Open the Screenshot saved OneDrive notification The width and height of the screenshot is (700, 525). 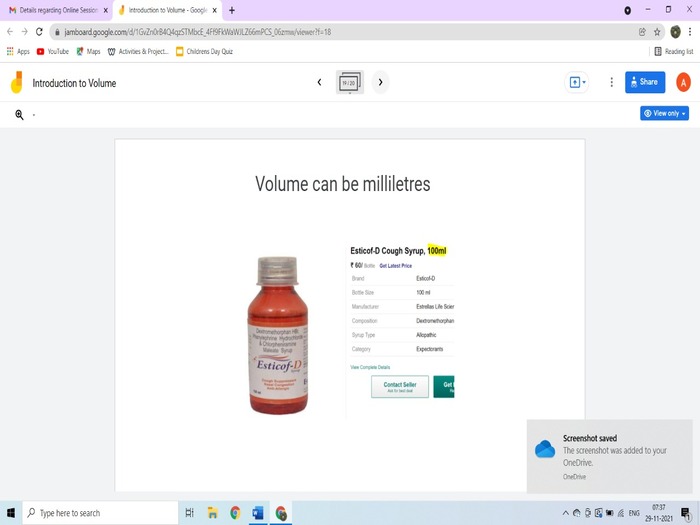click(609, 456)
